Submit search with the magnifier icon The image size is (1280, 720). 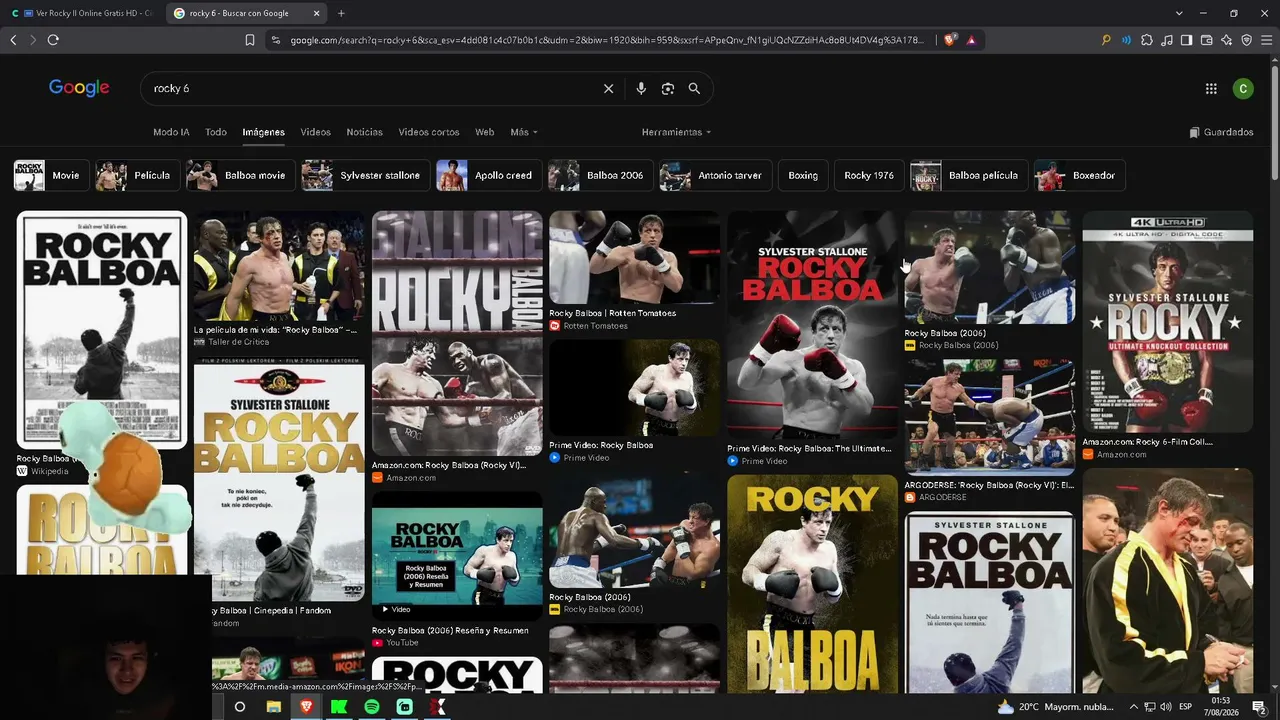click(x=694, y=89)
